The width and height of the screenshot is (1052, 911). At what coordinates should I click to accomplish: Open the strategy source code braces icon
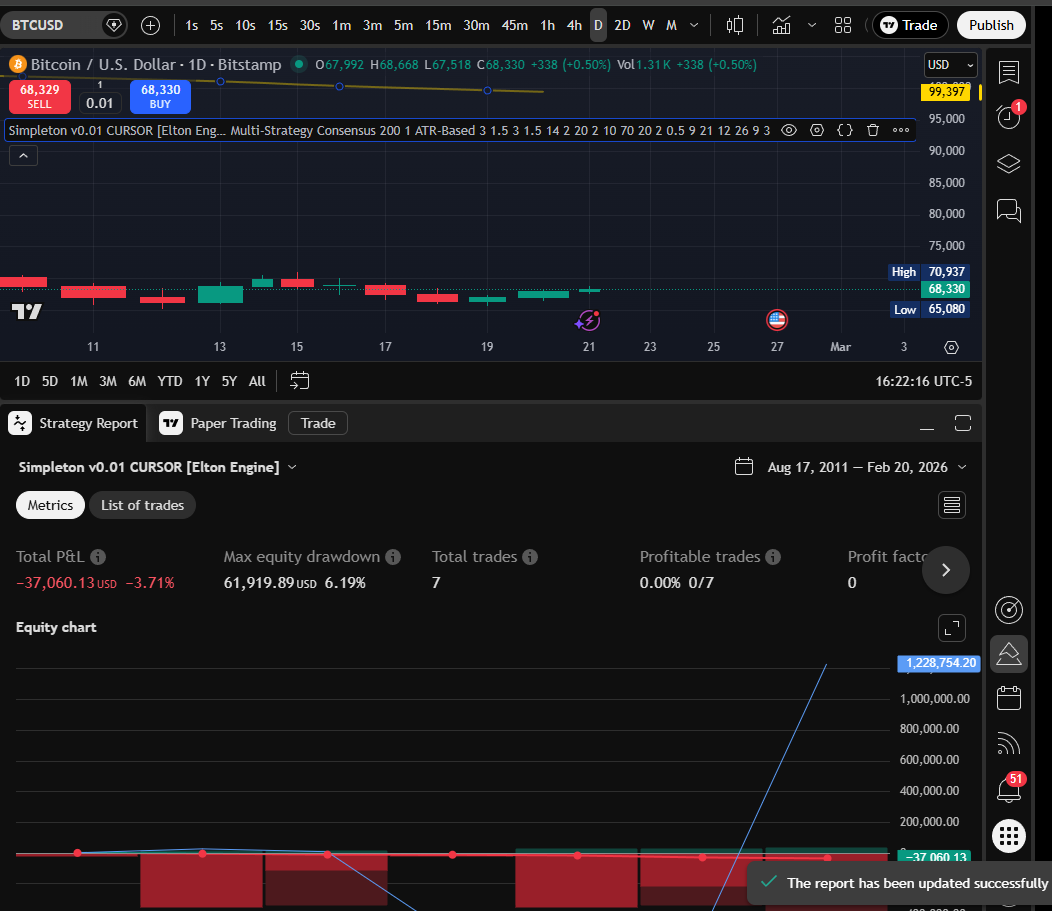tap(845, 130)
